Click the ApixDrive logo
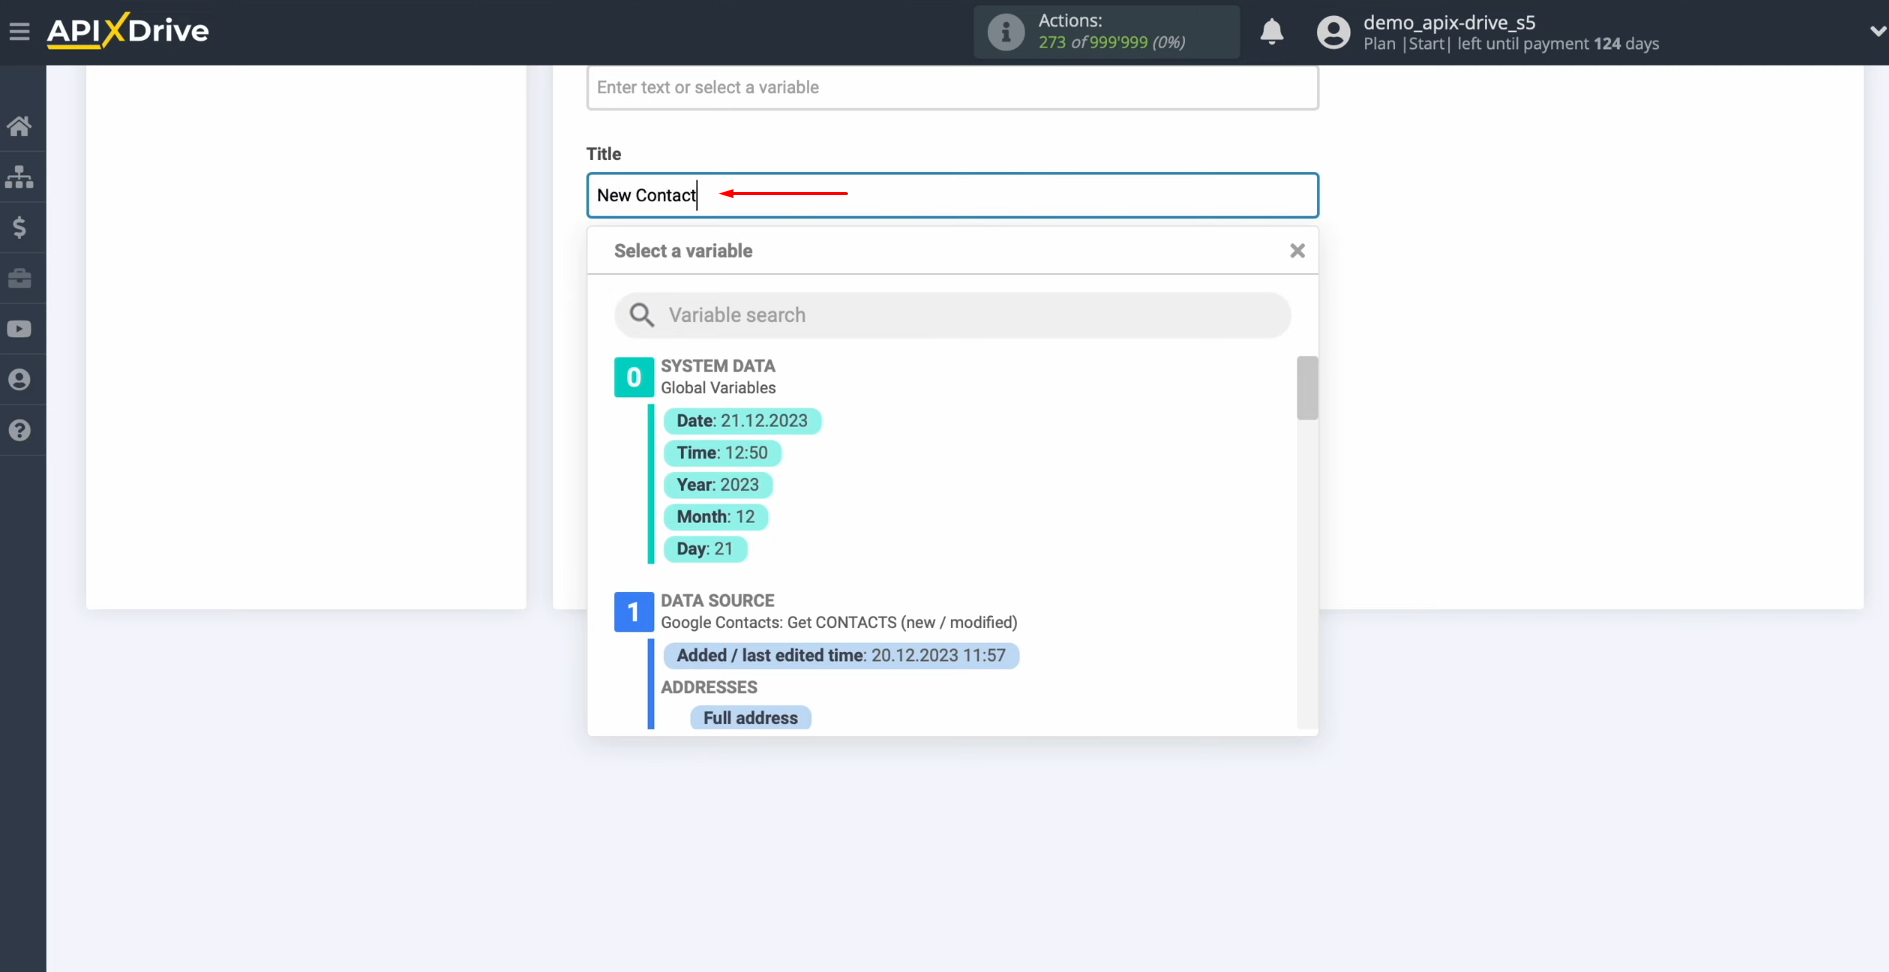Image resolution: width=1889 pixels, height=972 pixels. (x=128, y=30)
